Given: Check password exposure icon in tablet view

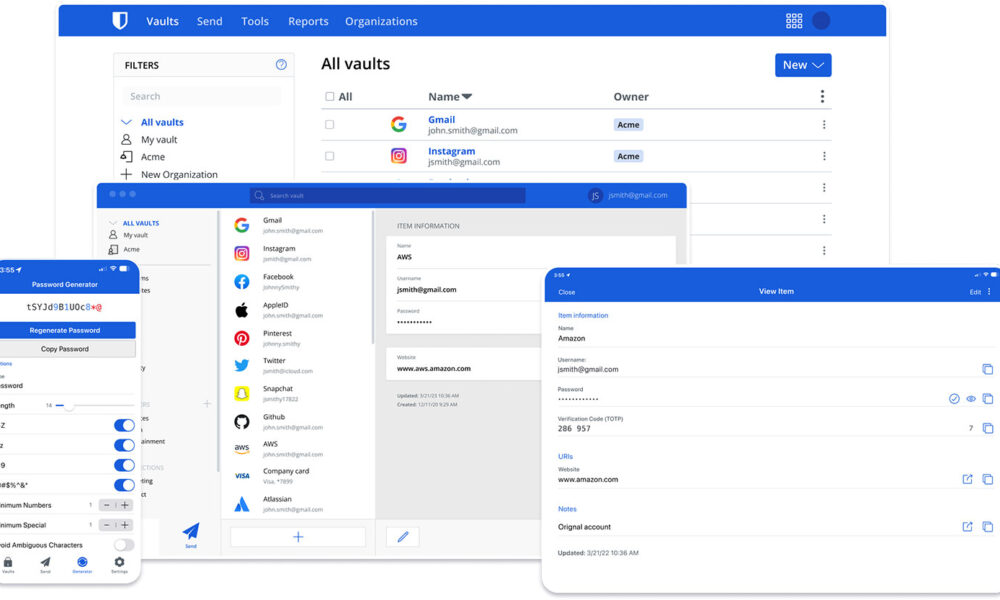Looking at the screenshot, I should click(954, 399).
